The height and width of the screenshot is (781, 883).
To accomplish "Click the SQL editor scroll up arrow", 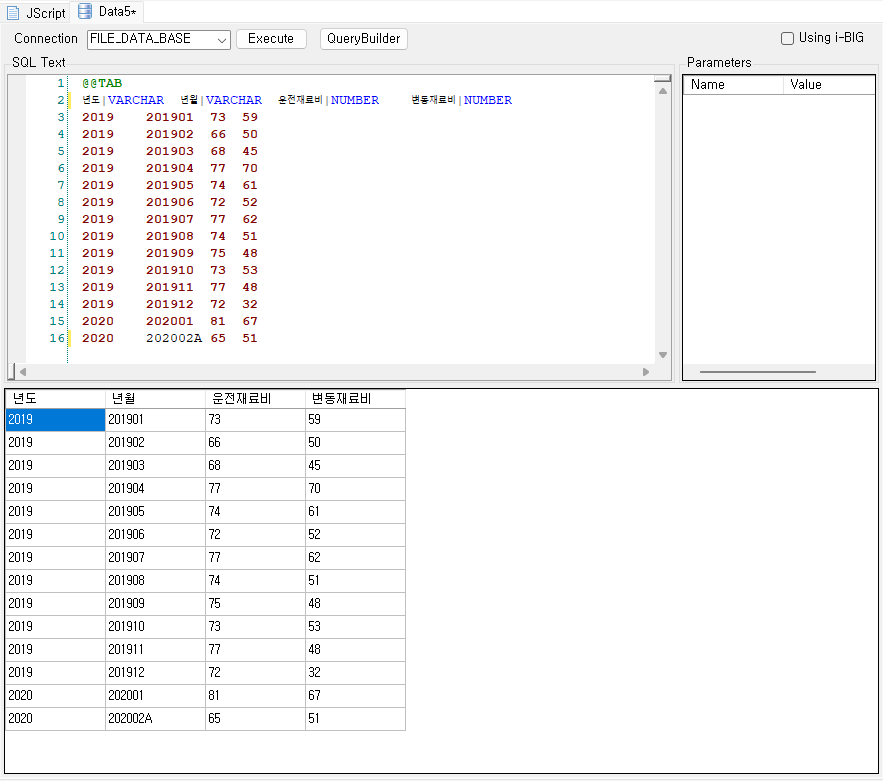I will [x=662, y=91].
